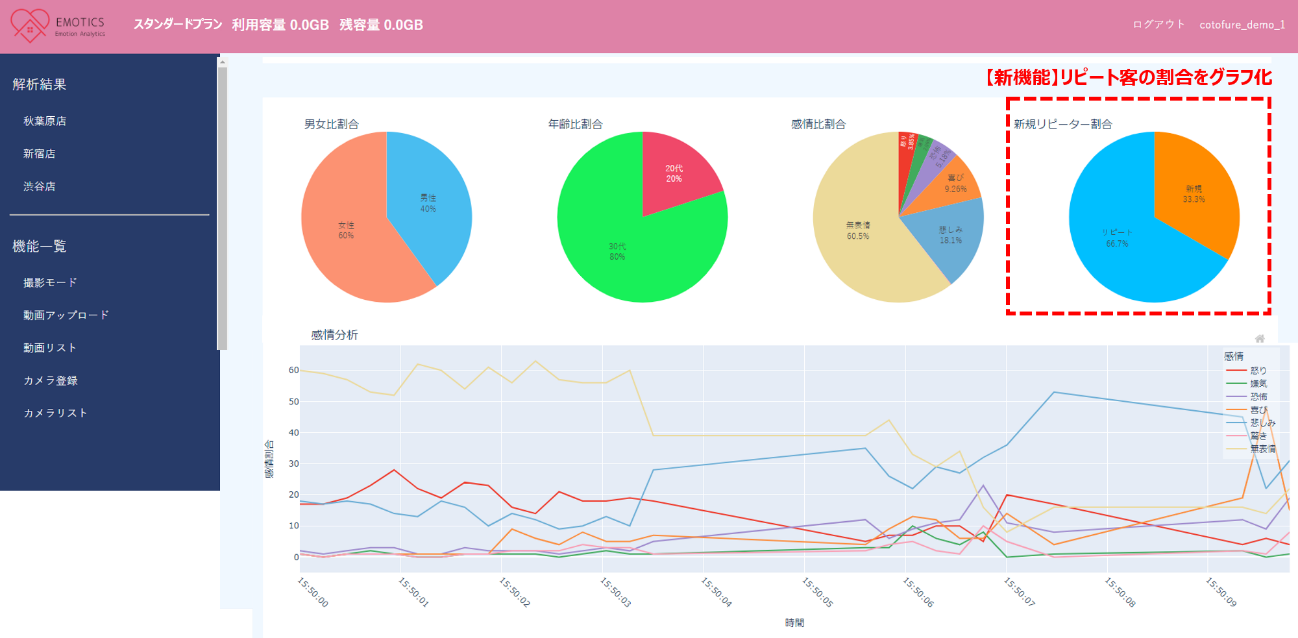Open カメラ登録 page
Image resolution: width=1298 pixels, height=638 pixels.
click(x=50, y=381)
